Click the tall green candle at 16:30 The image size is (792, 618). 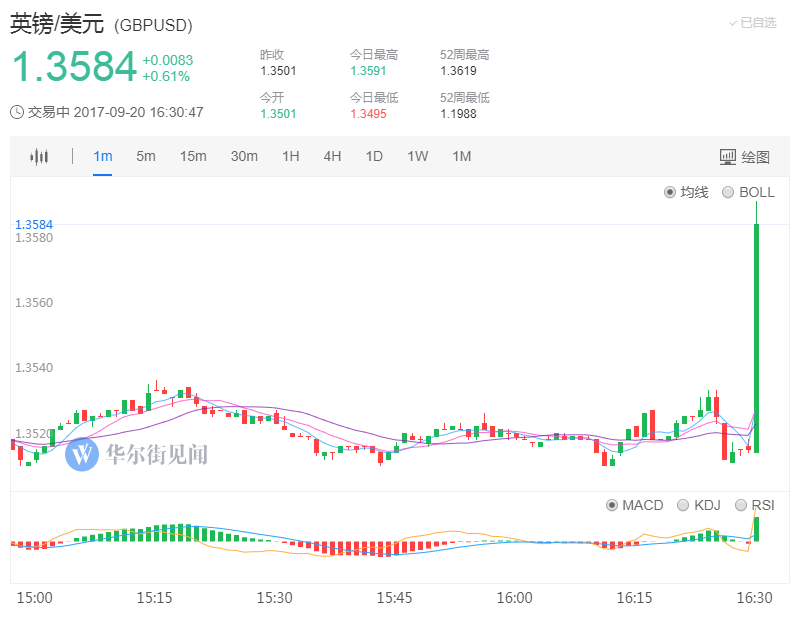[x=757, y=338]
